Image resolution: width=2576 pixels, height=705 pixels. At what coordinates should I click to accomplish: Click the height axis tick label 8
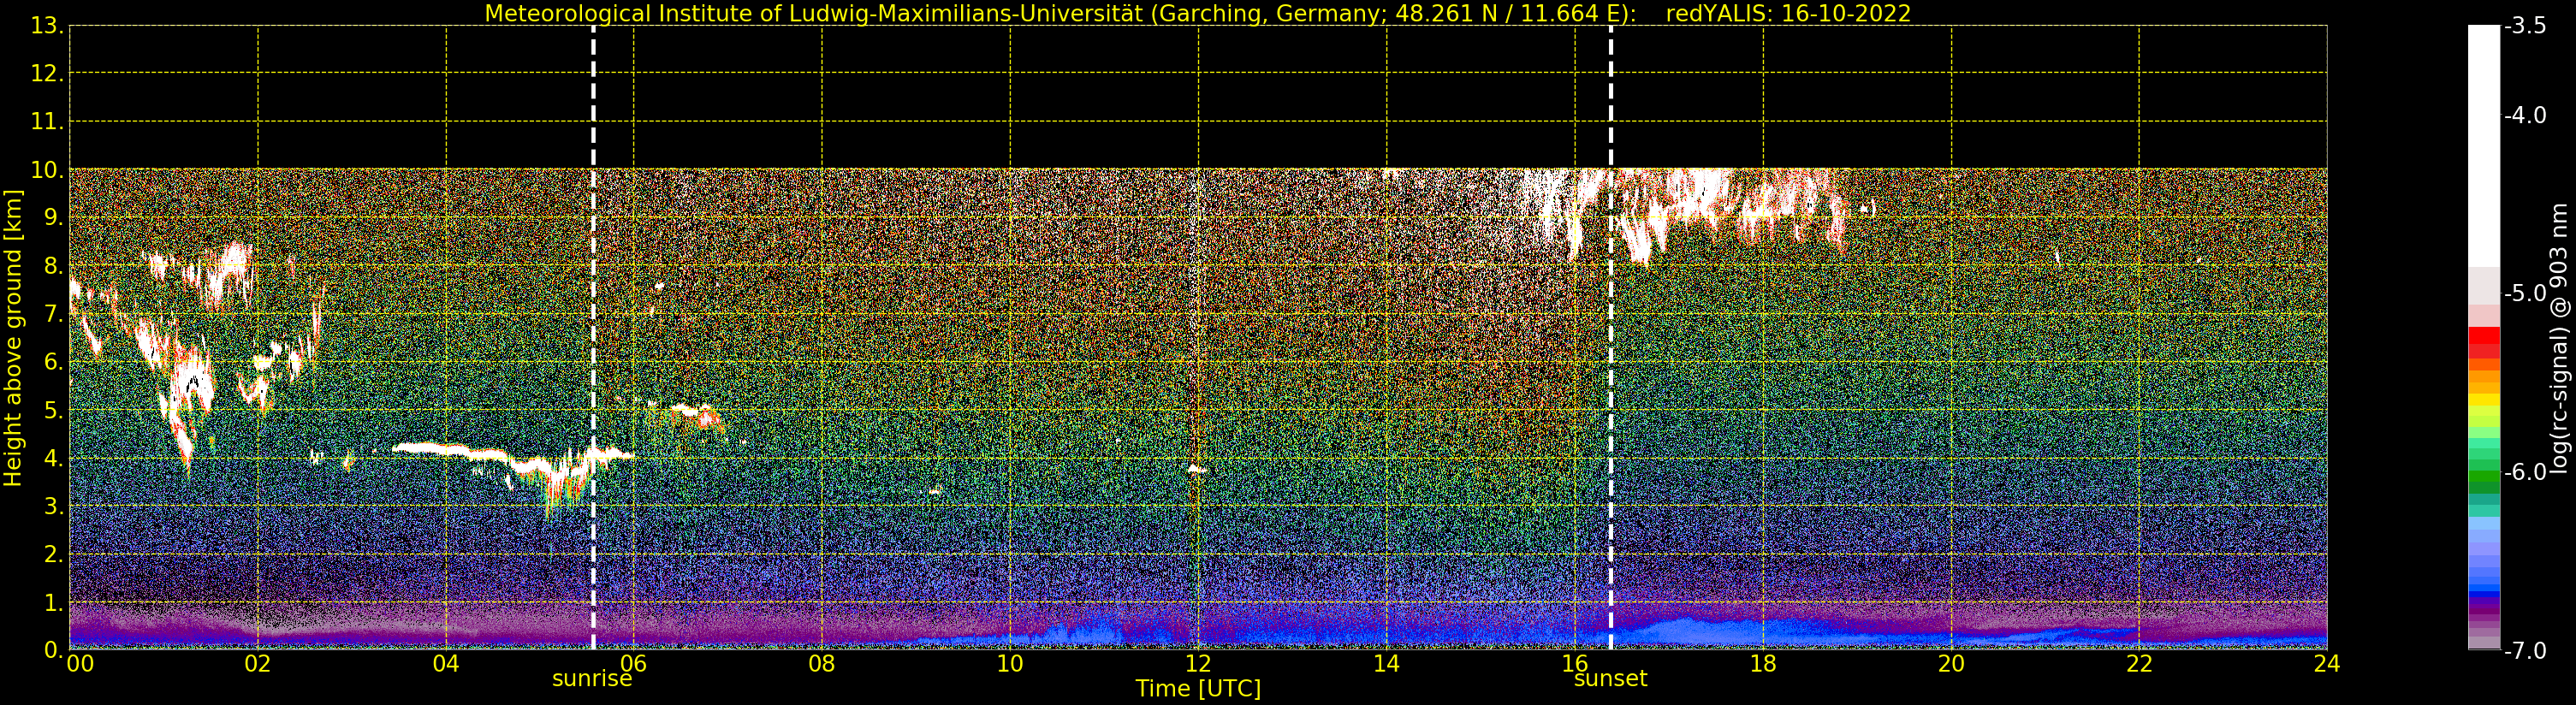point(53,266)
